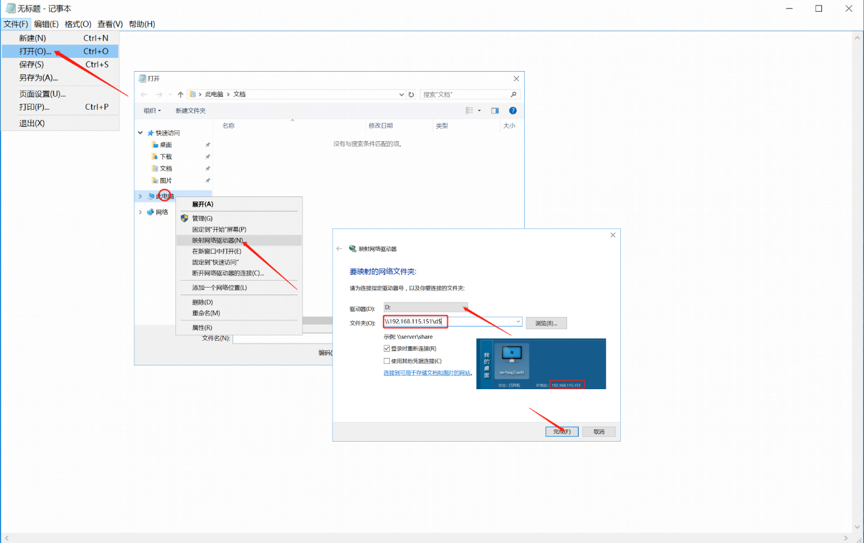The height and width of the screenshot is (543, 864).
Task: Open the 组织 dropdown in toolbar
Action: click(152, 111)
